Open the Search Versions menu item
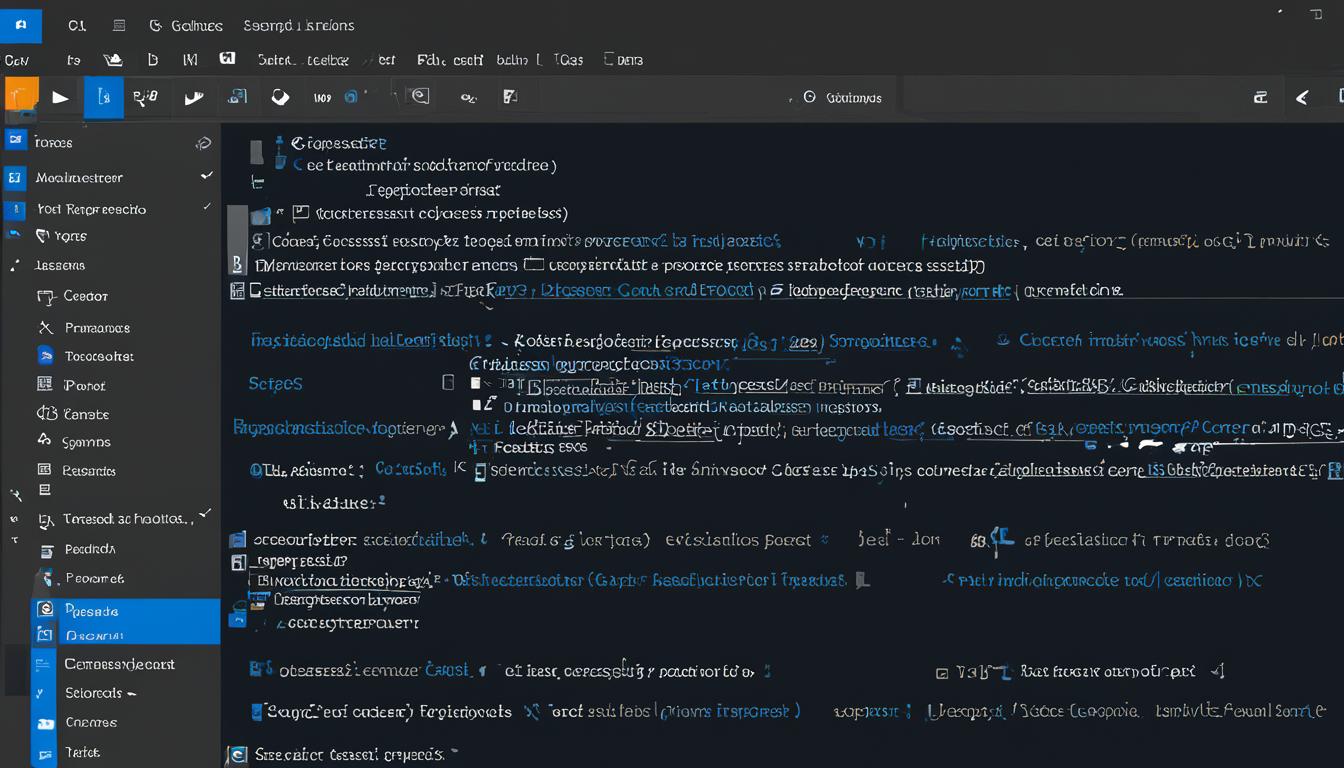The height and width of the screenshot is (768, 1344). [298, 25]
